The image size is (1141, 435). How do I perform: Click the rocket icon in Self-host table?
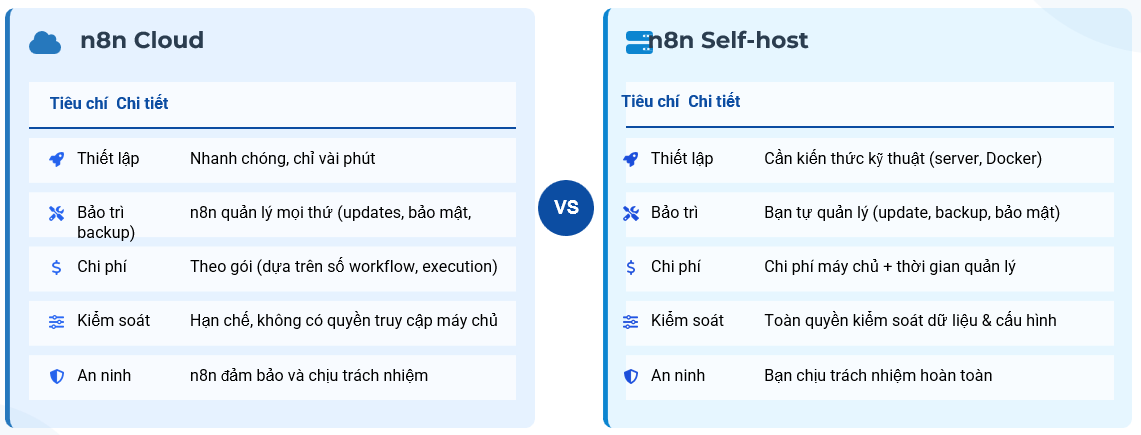[x=630, y=159]
